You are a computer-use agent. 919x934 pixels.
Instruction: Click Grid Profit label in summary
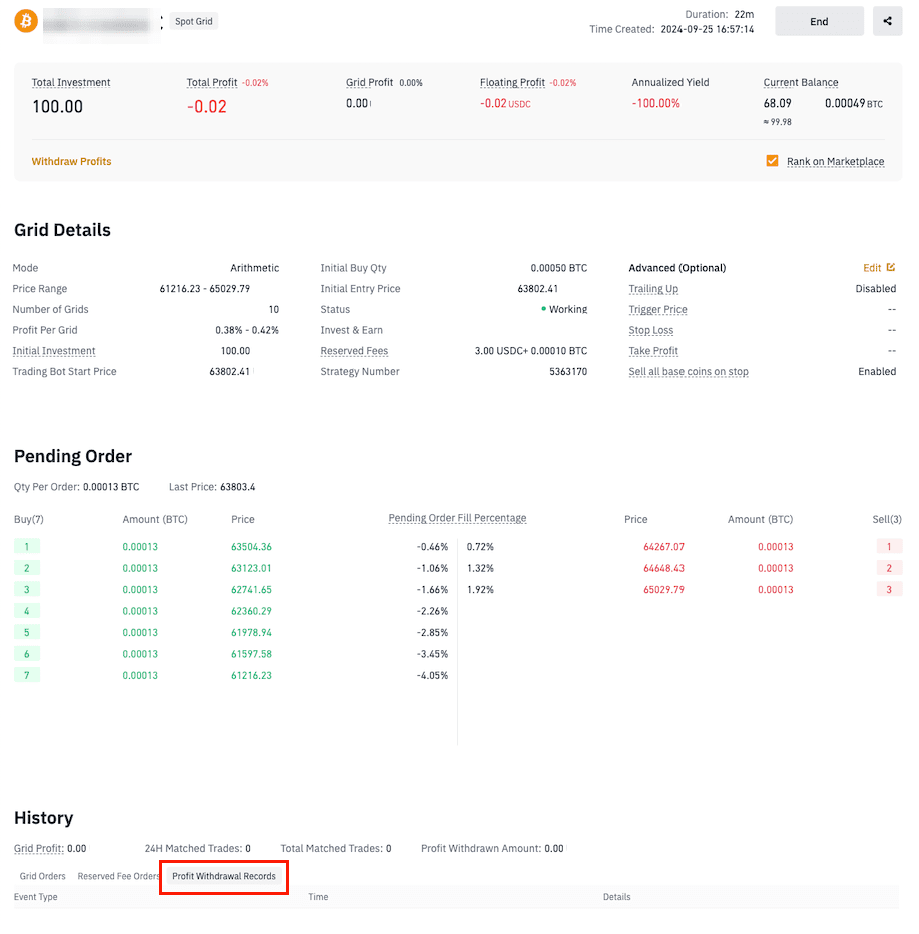pyautogui.click(x=369, y=82)
